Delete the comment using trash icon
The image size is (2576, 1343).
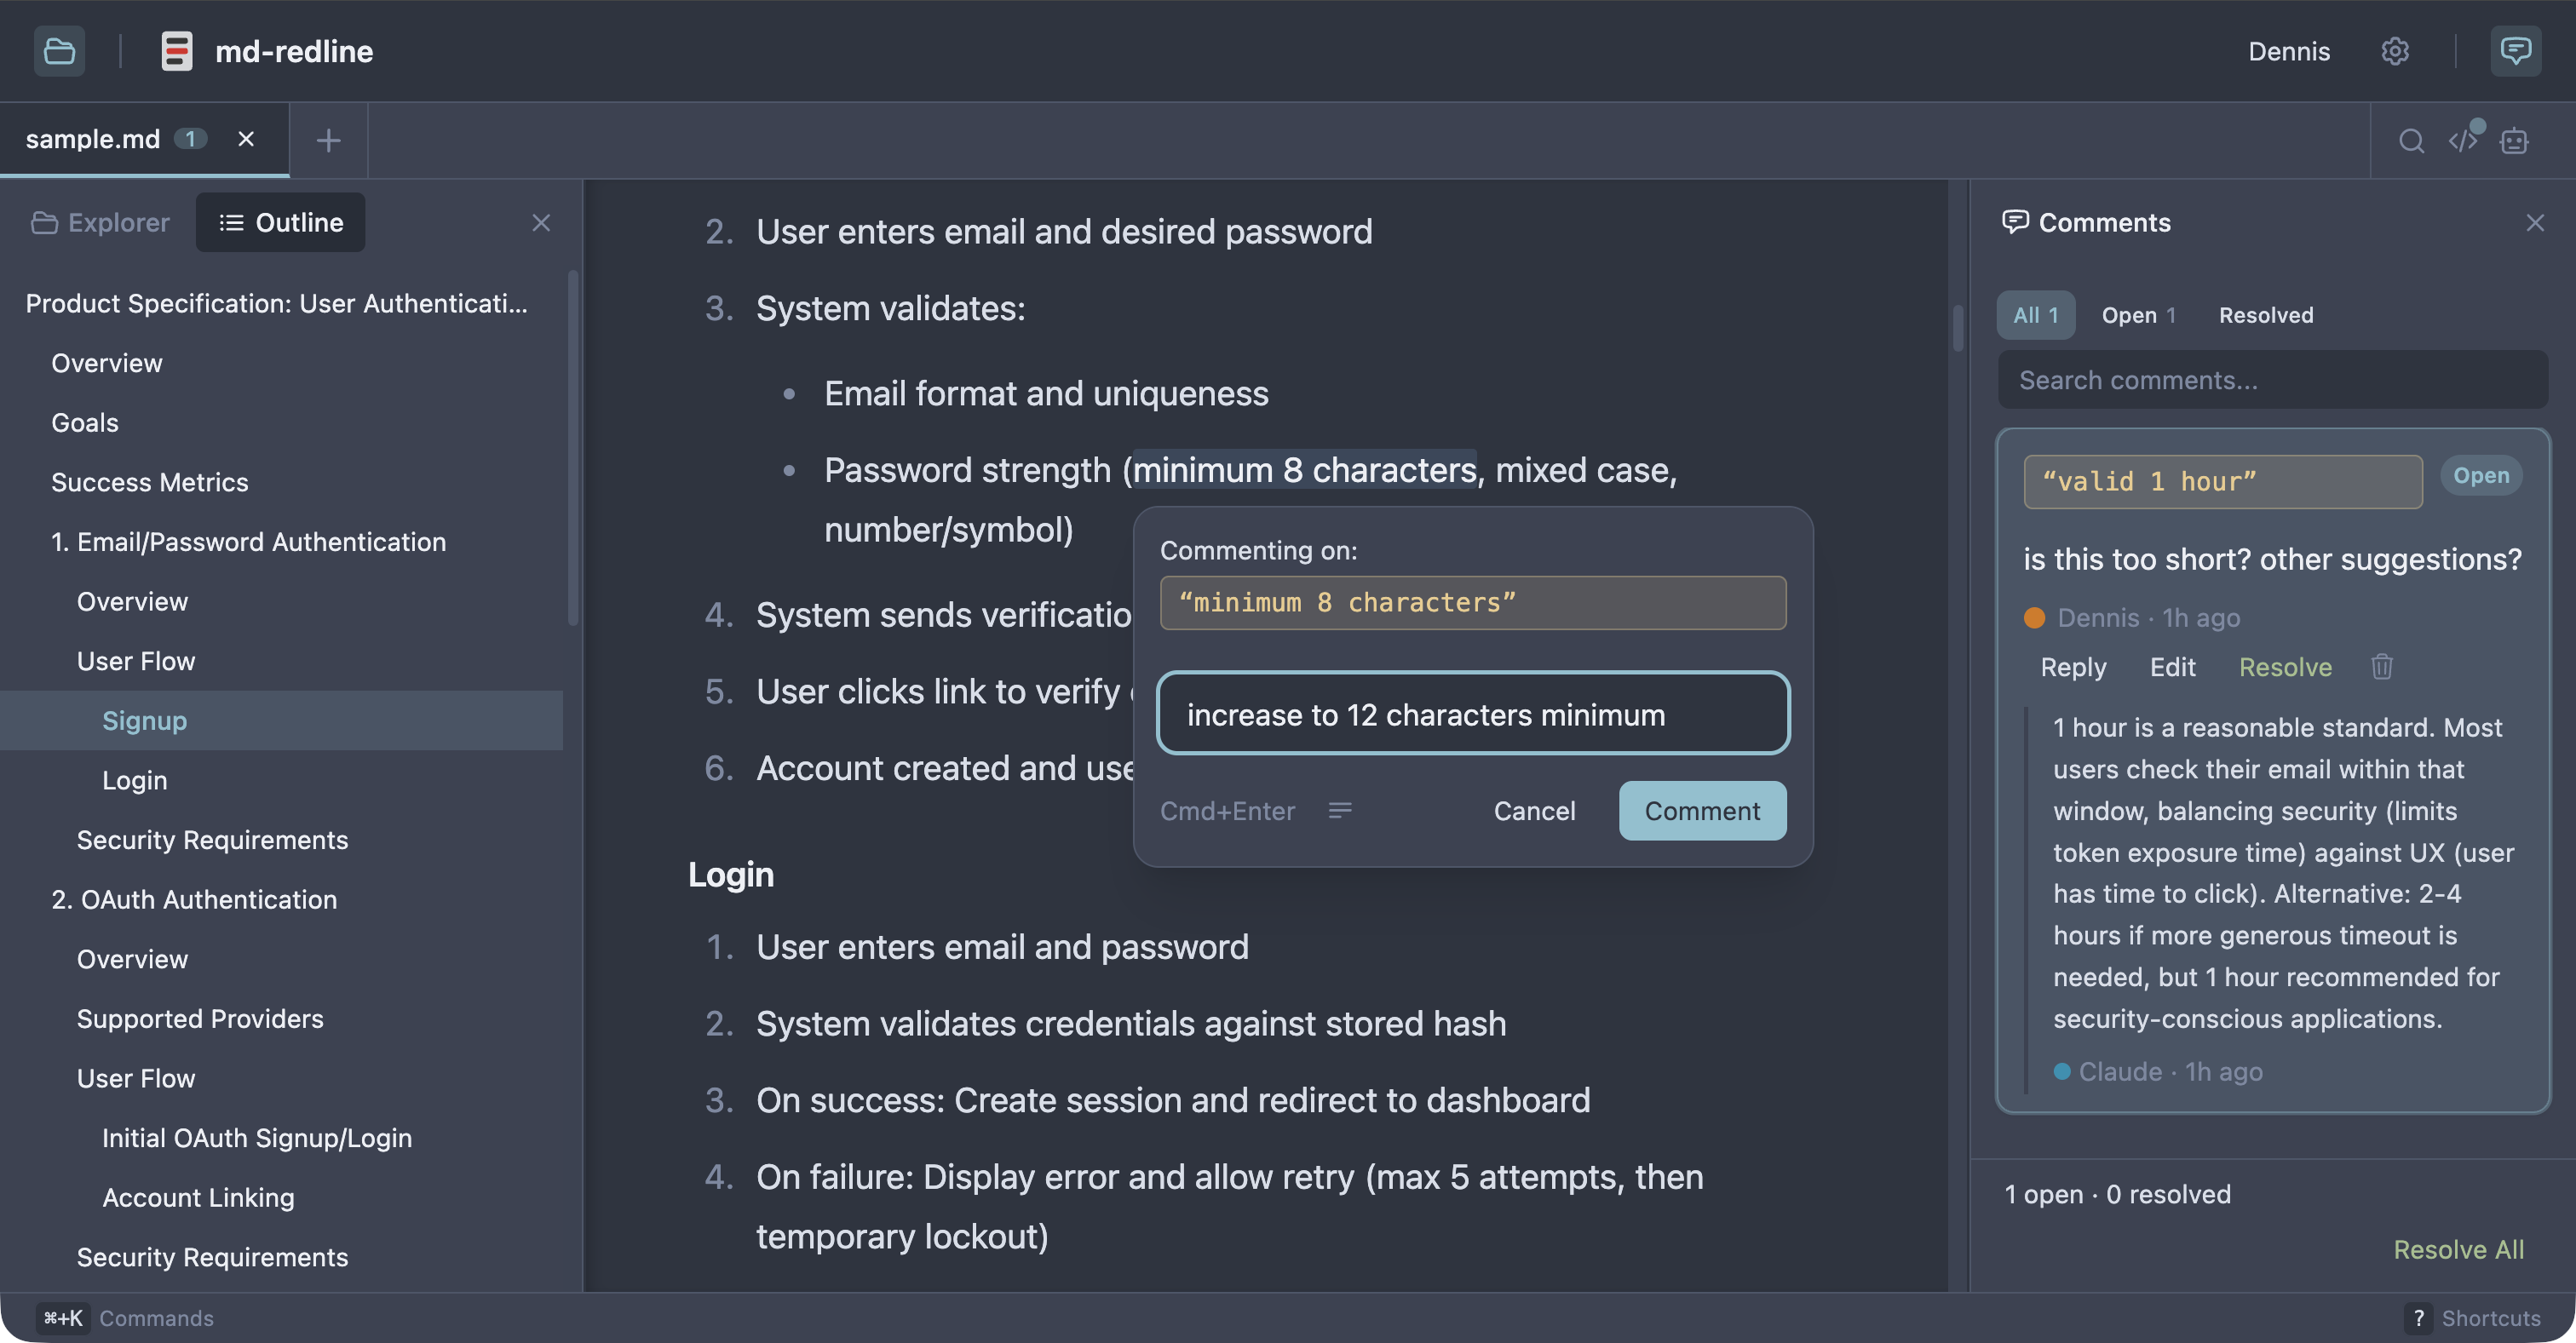point(2381,667)
